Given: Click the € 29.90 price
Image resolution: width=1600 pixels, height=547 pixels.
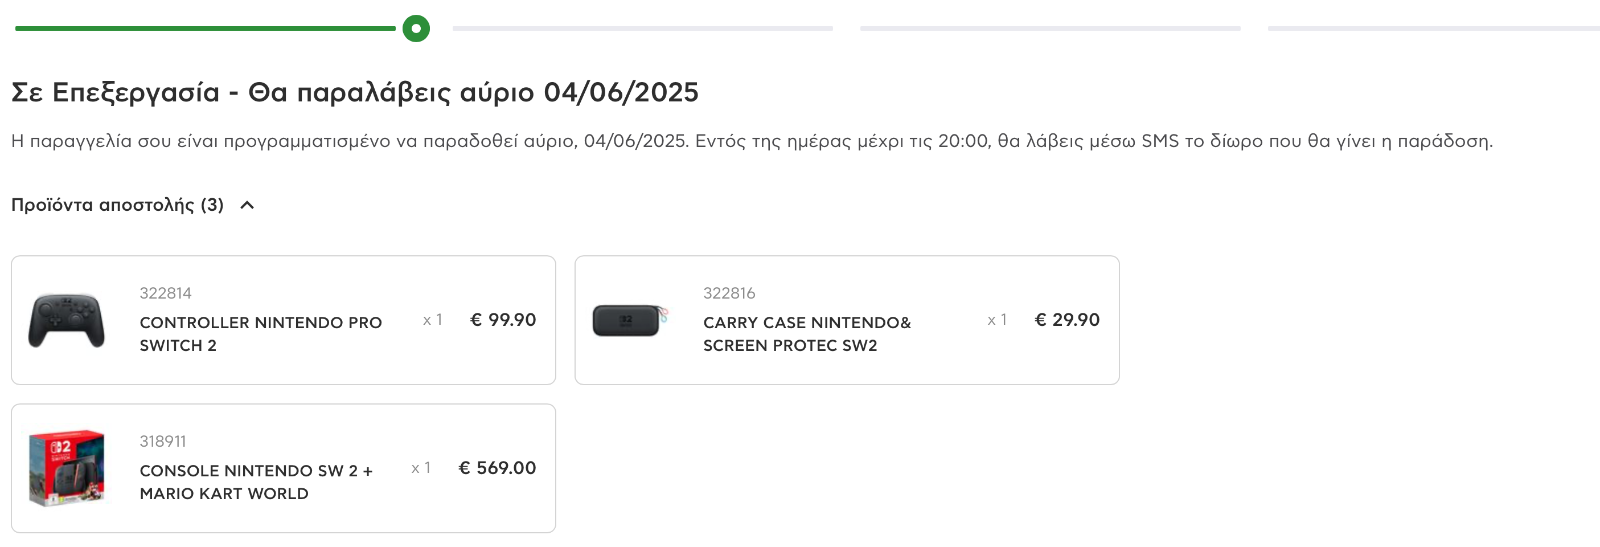Looking at the screenshot, I should tap(1067, 320).
